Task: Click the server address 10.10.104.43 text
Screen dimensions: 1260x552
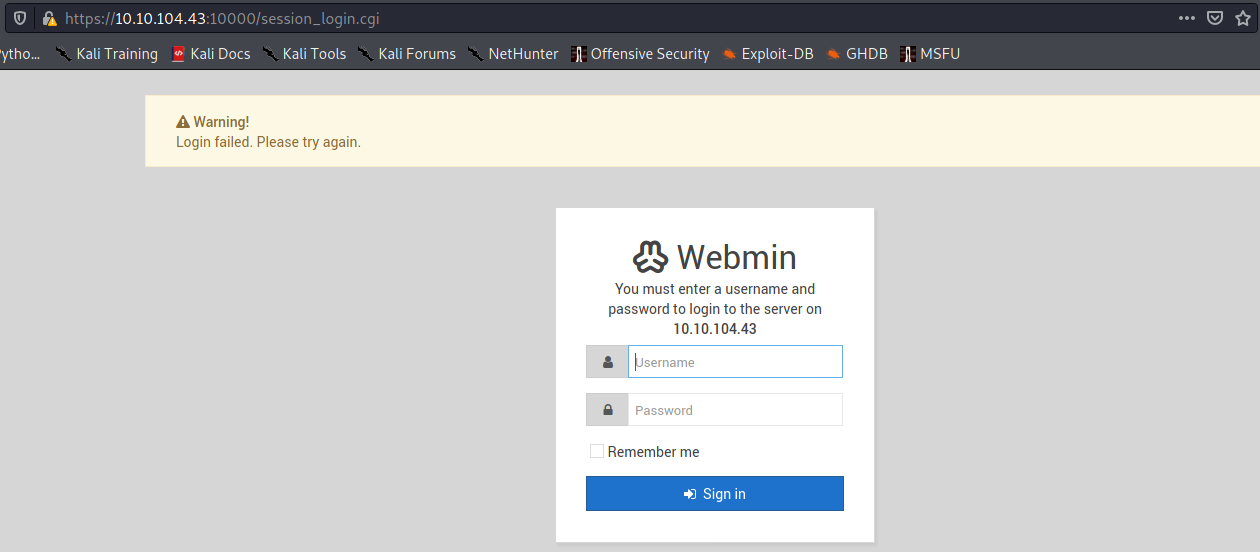Action: pyautogui.click(x=715, y=328)
